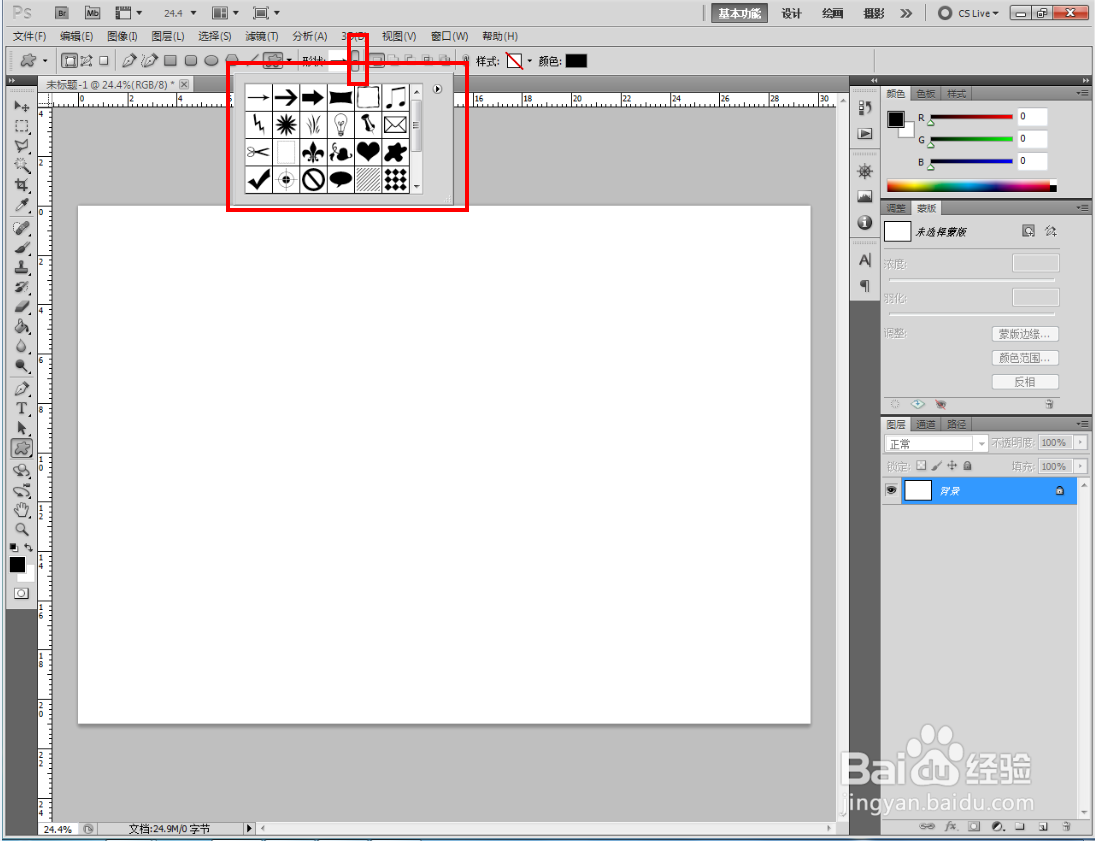The width and height of the screenshot is (1095, 841).
Task: Toggle lock image pixels brush icon
Action: (936, 465)
